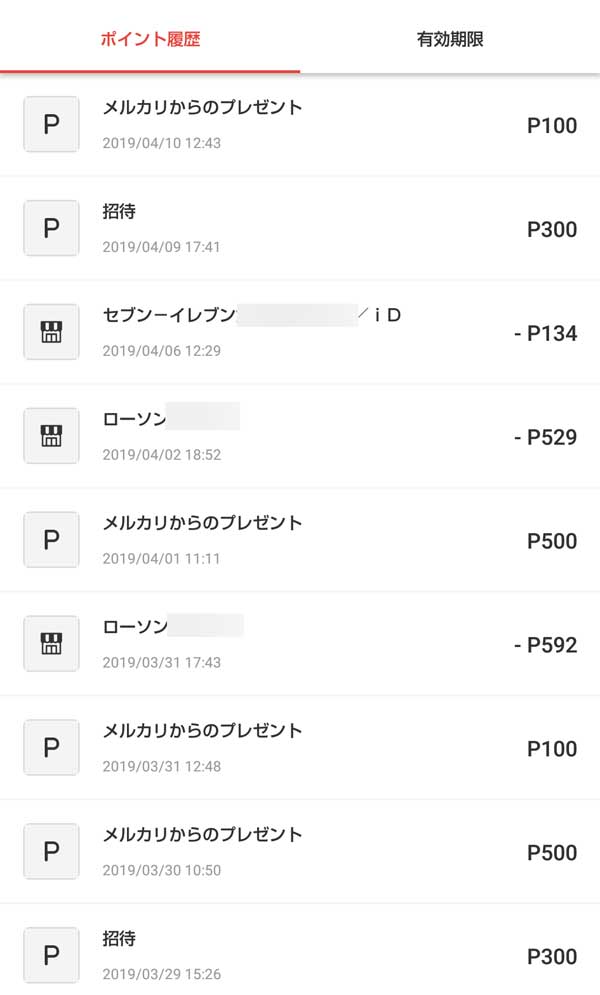Tap the store icon for ローソン on 2019/04/02
600x995 pixels.
[x=51, y=437]
